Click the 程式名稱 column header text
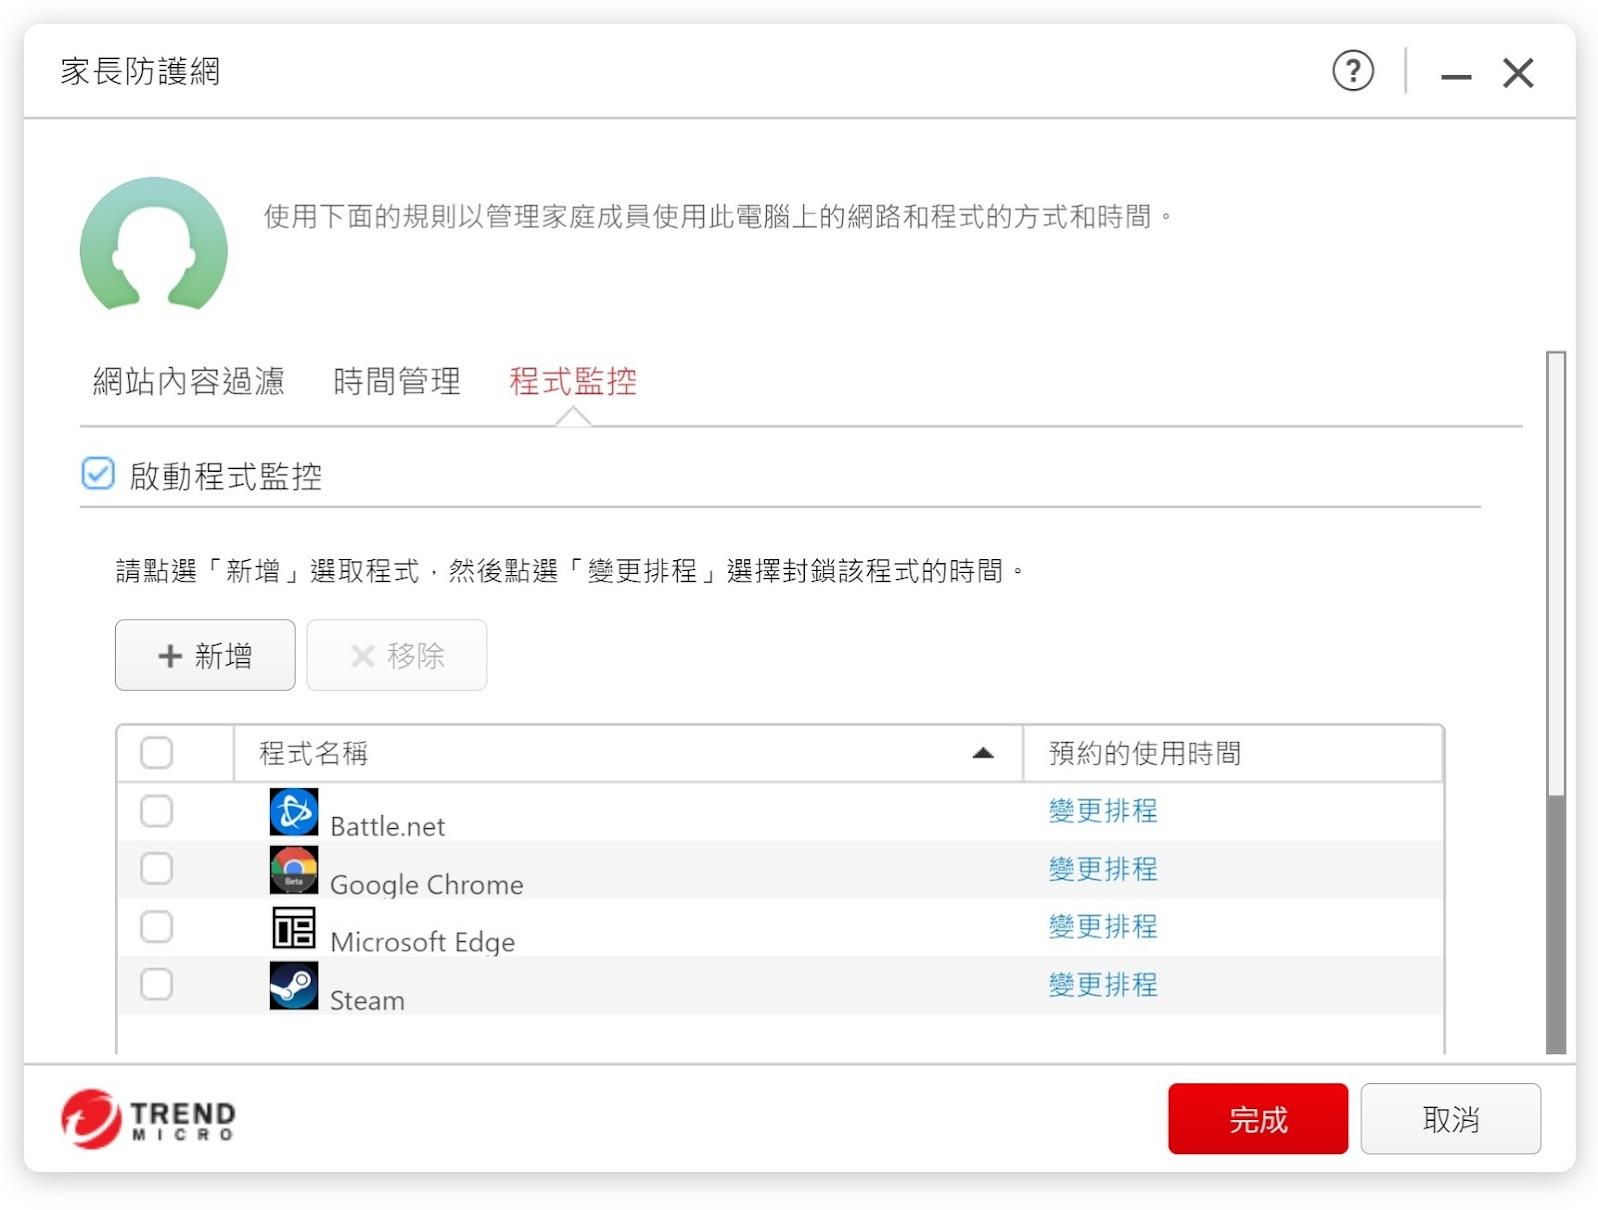 pos(314,753)
